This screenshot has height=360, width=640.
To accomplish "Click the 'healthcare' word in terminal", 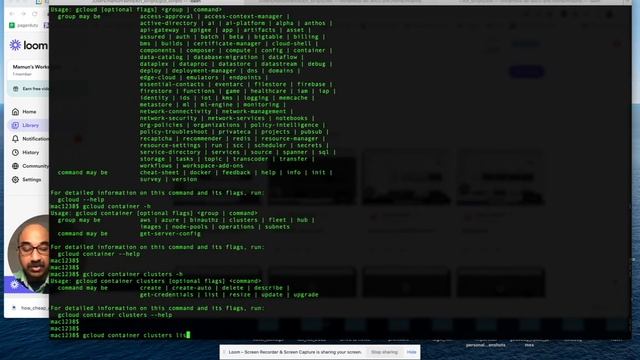I will coord(269,91).
